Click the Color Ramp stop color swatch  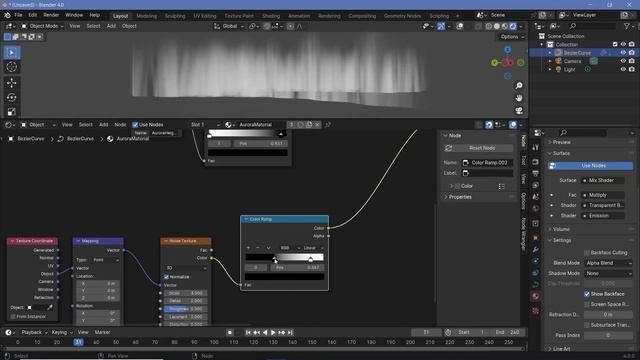click(x=284, y=277)
